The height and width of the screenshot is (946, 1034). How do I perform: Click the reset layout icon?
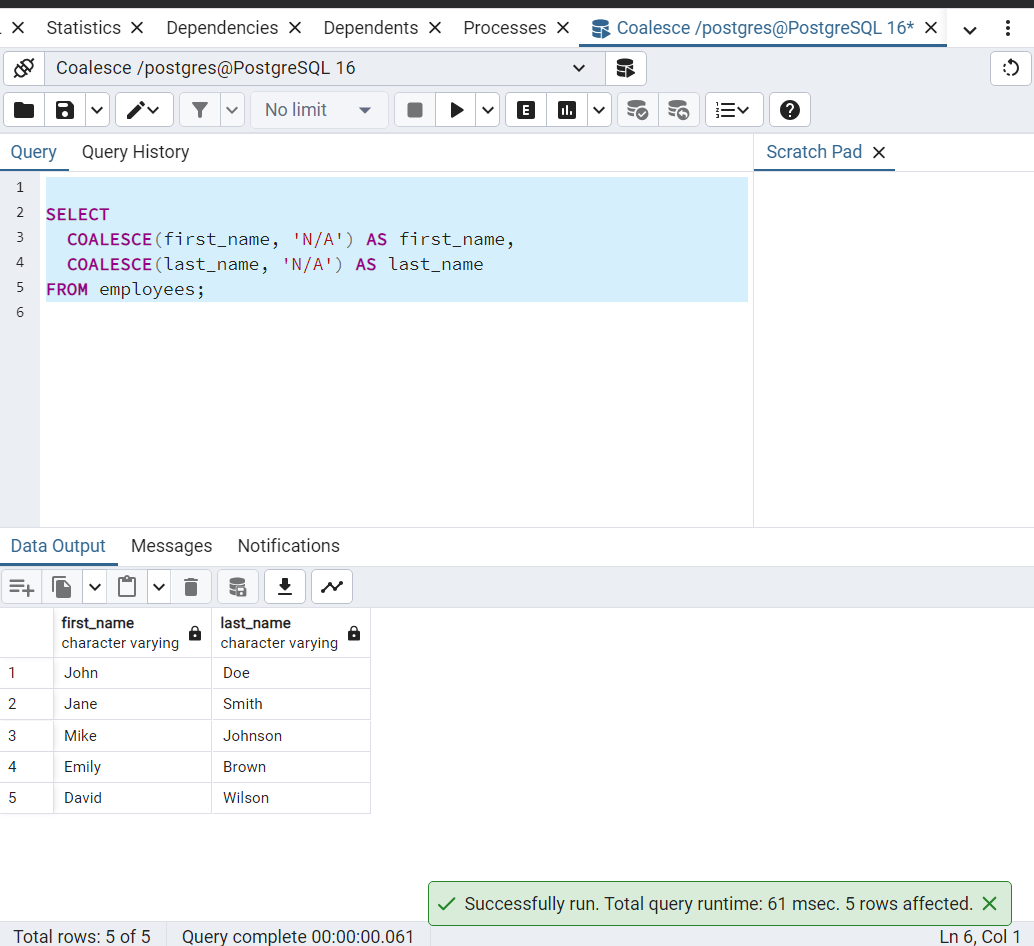click(1010, 68)
